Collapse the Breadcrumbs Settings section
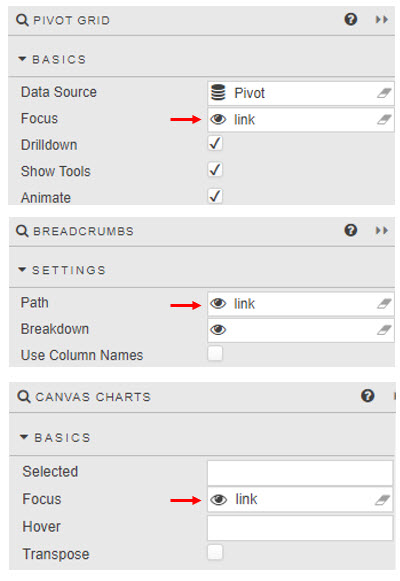400x581 pixels. pos(22,269)
